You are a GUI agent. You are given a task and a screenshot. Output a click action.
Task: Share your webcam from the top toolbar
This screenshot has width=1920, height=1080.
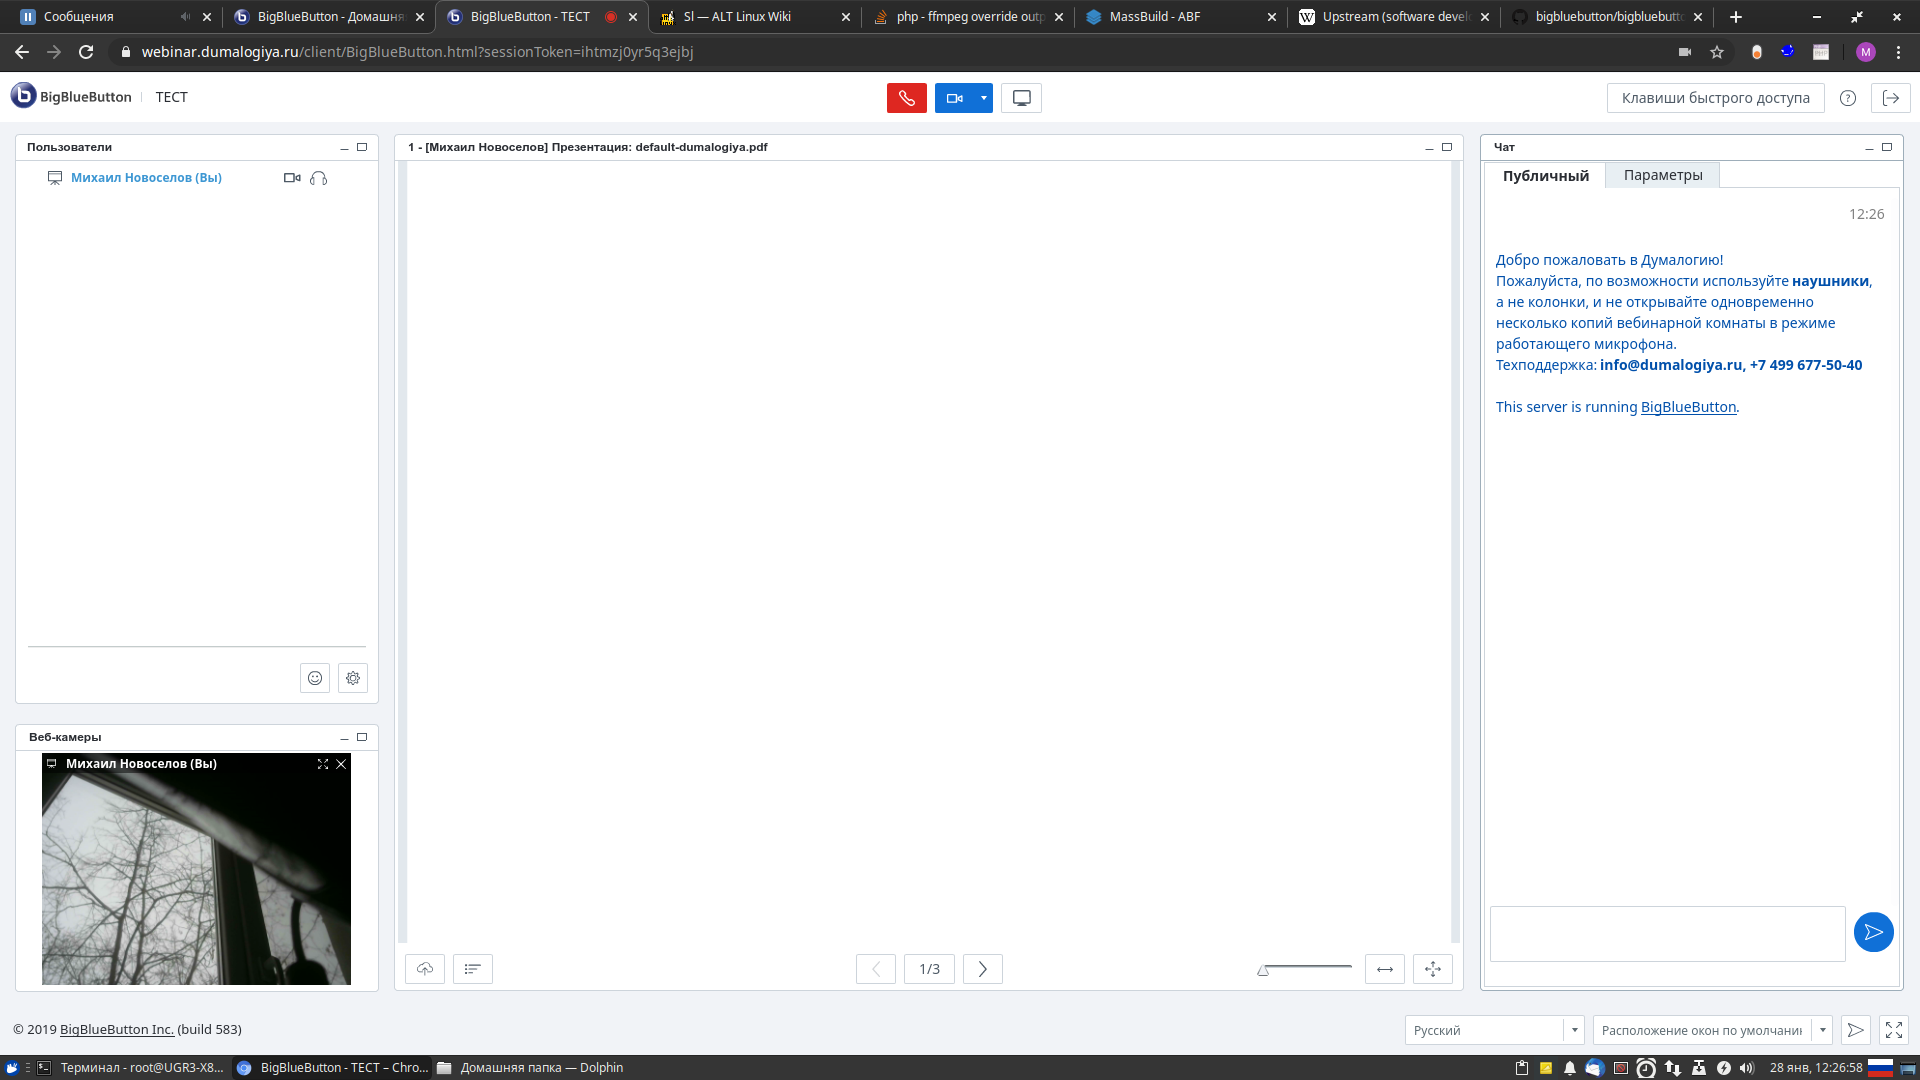click(x=955, y=98)
